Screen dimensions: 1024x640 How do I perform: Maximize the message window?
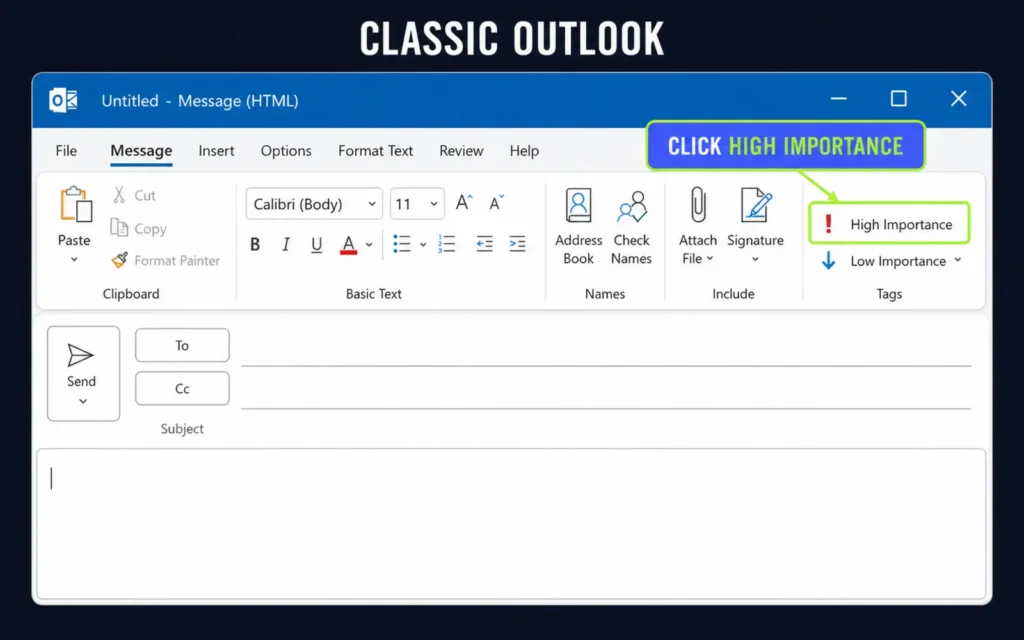tap(899, 99)
